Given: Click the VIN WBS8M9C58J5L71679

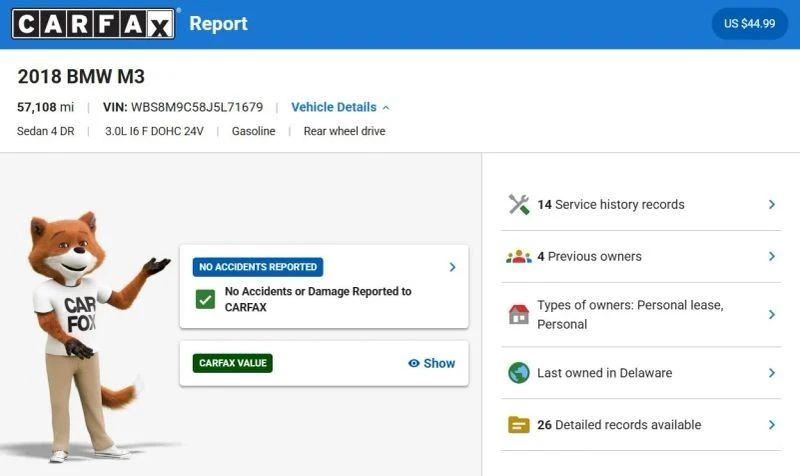Looking at the screenshot, I should tap(183, 107).
